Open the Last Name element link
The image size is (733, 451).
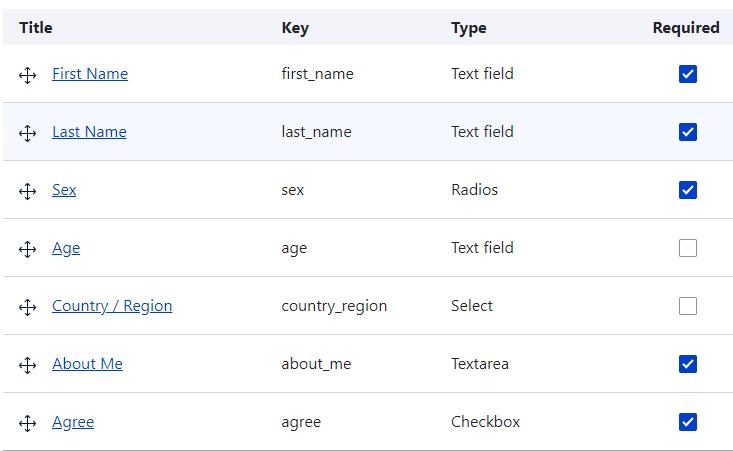tap(89, 132)
